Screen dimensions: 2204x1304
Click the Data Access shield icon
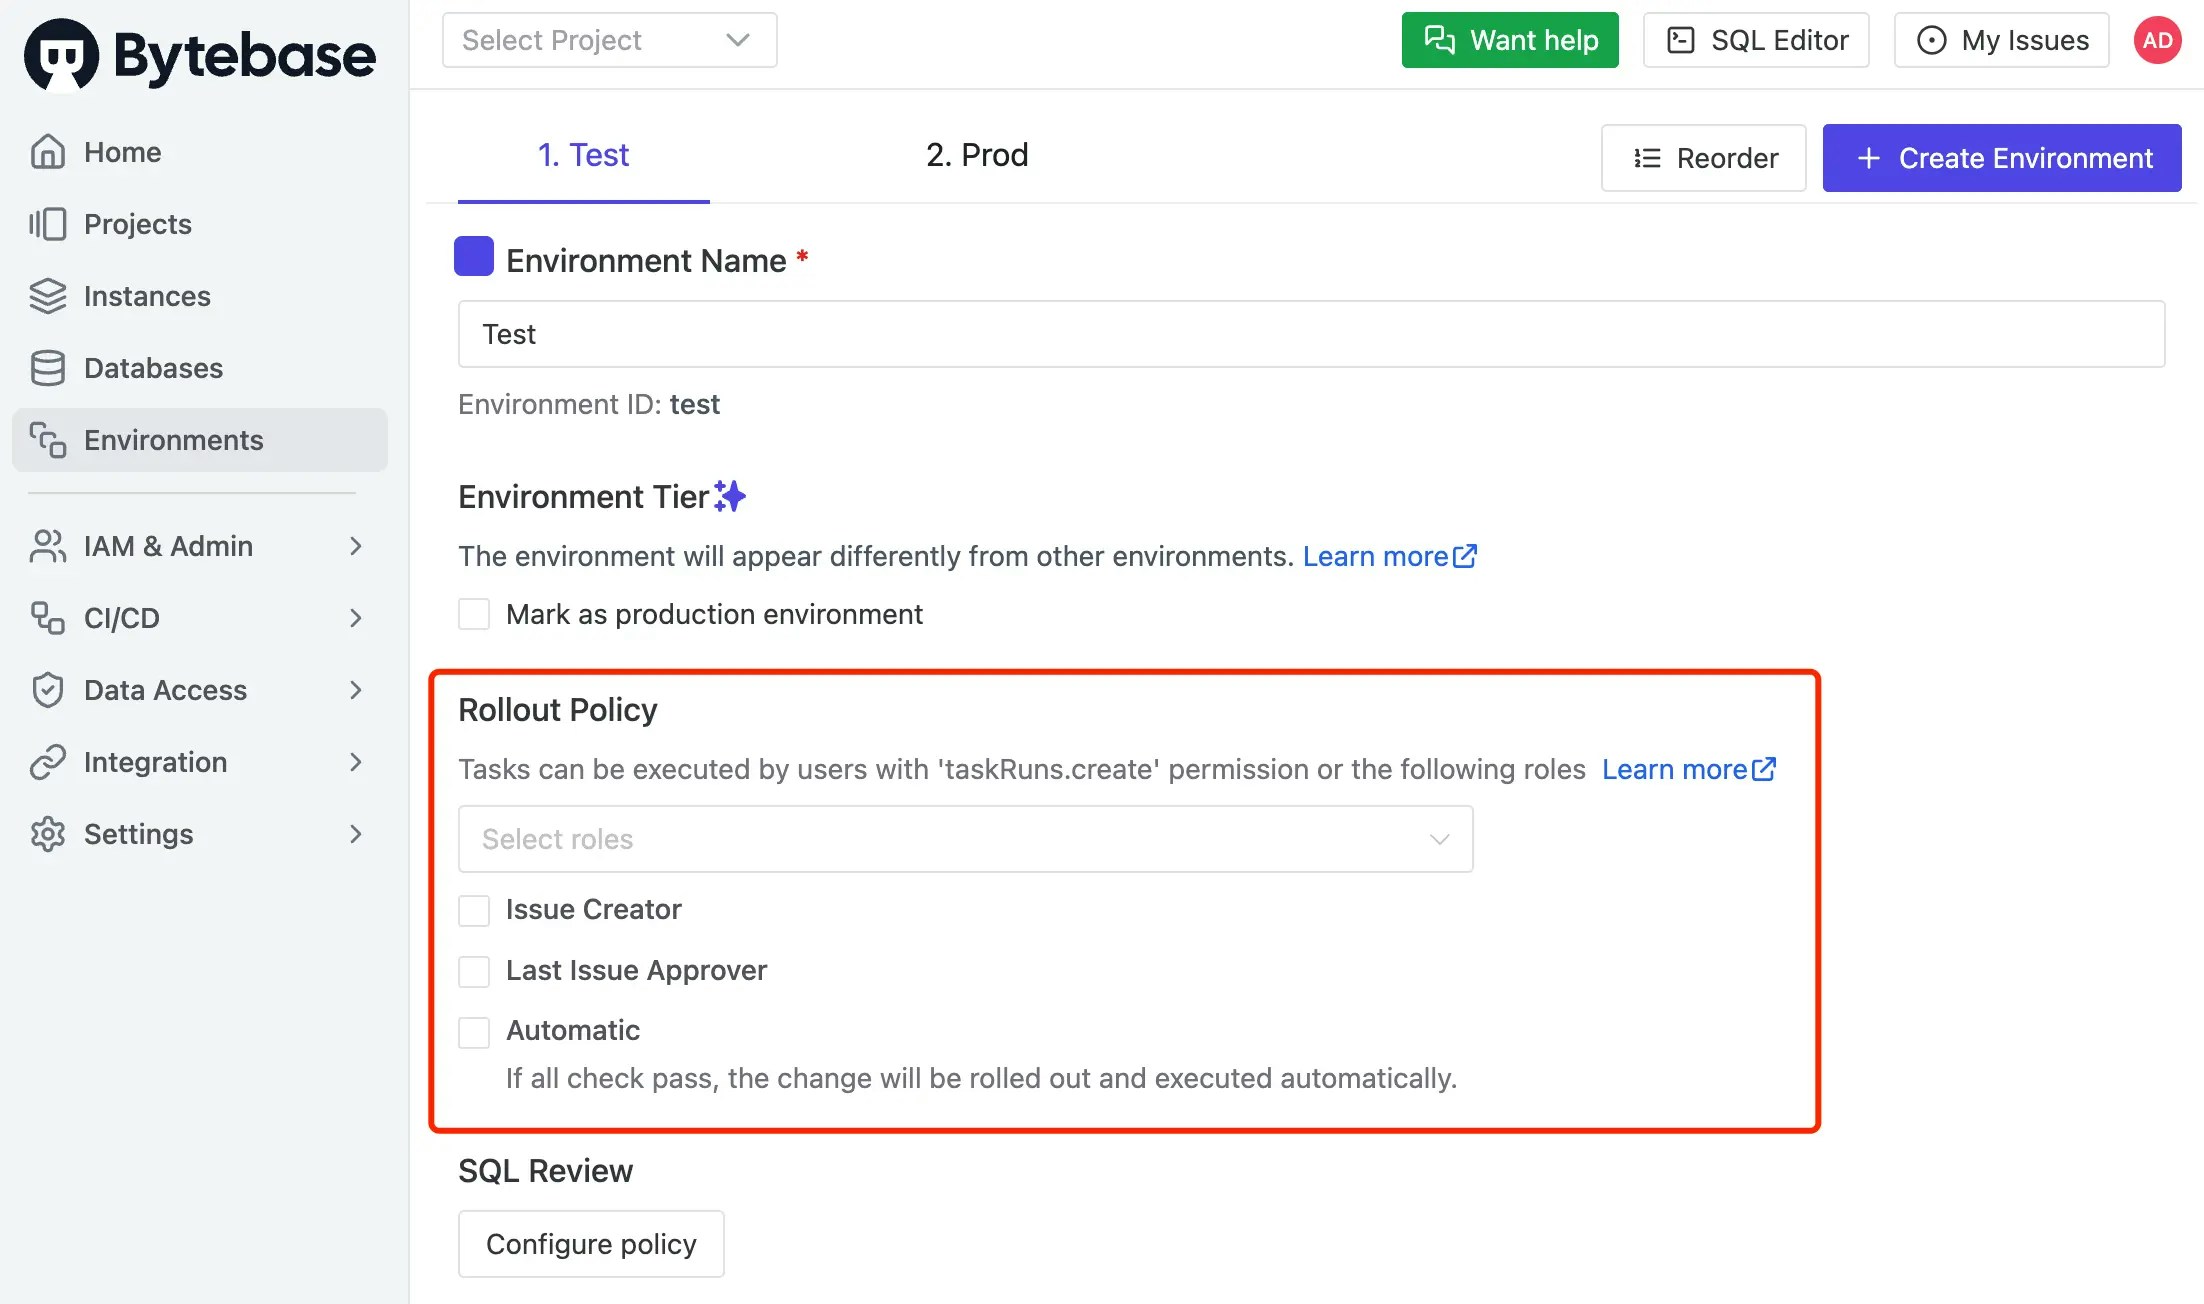point(47,690)
